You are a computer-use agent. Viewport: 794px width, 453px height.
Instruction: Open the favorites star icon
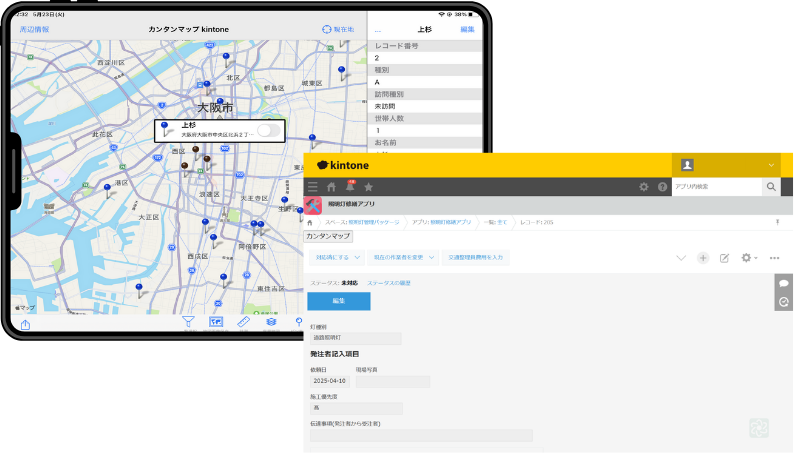pos(369,187)
